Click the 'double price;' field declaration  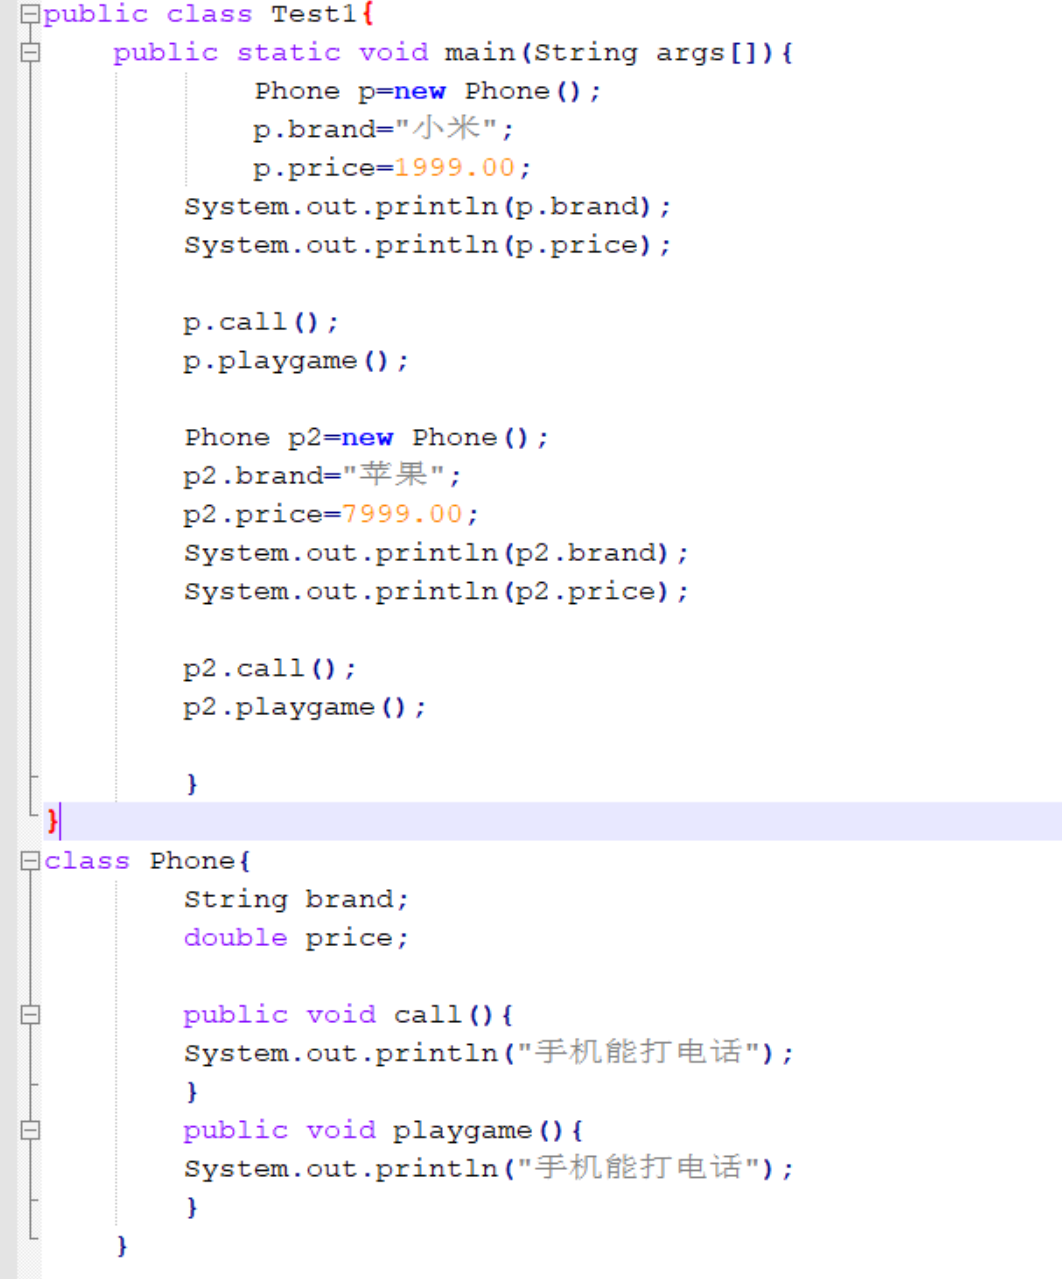[296, 938]
